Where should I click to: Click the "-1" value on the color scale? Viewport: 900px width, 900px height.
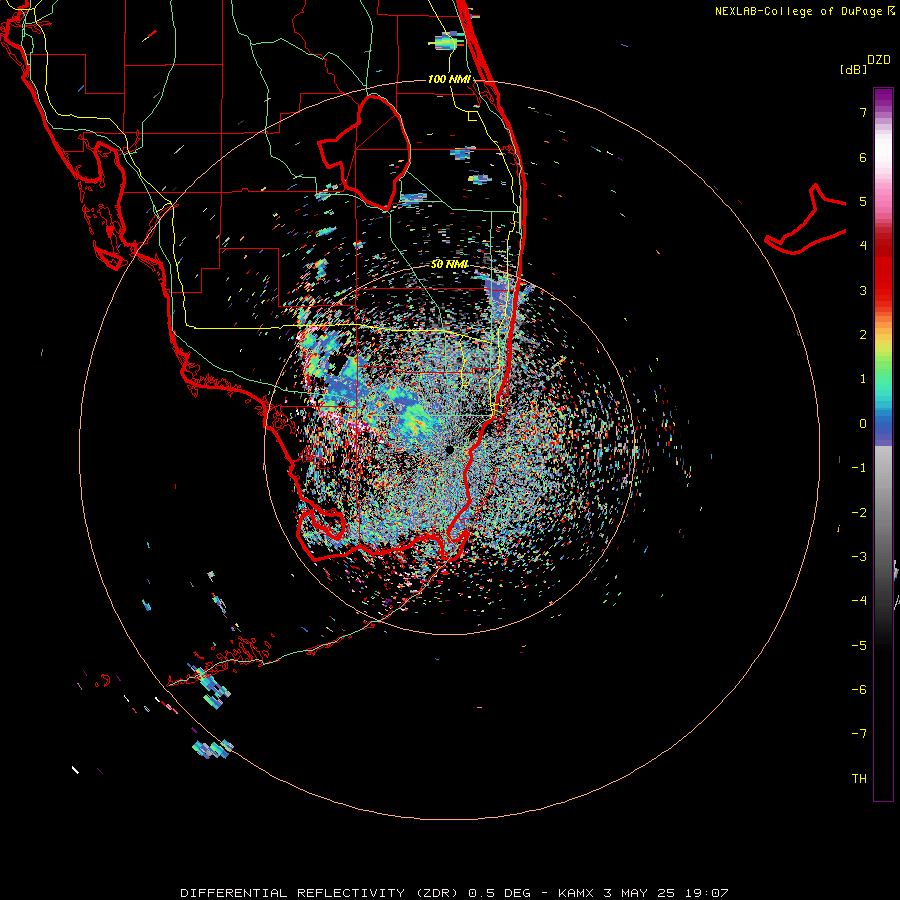click(x=859, y=468)
